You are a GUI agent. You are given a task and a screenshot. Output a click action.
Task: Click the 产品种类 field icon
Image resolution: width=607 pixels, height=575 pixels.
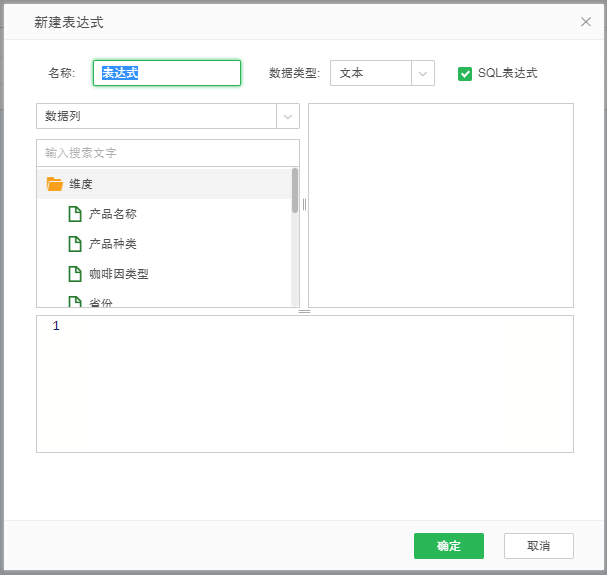75,244
